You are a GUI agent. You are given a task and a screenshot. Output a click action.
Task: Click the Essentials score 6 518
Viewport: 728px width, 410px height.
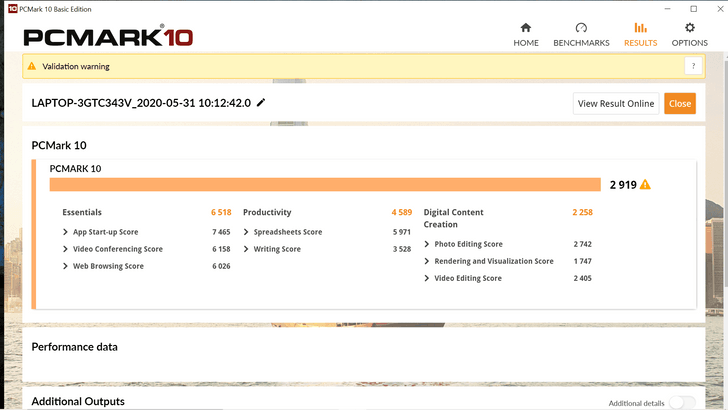point(221,212)
